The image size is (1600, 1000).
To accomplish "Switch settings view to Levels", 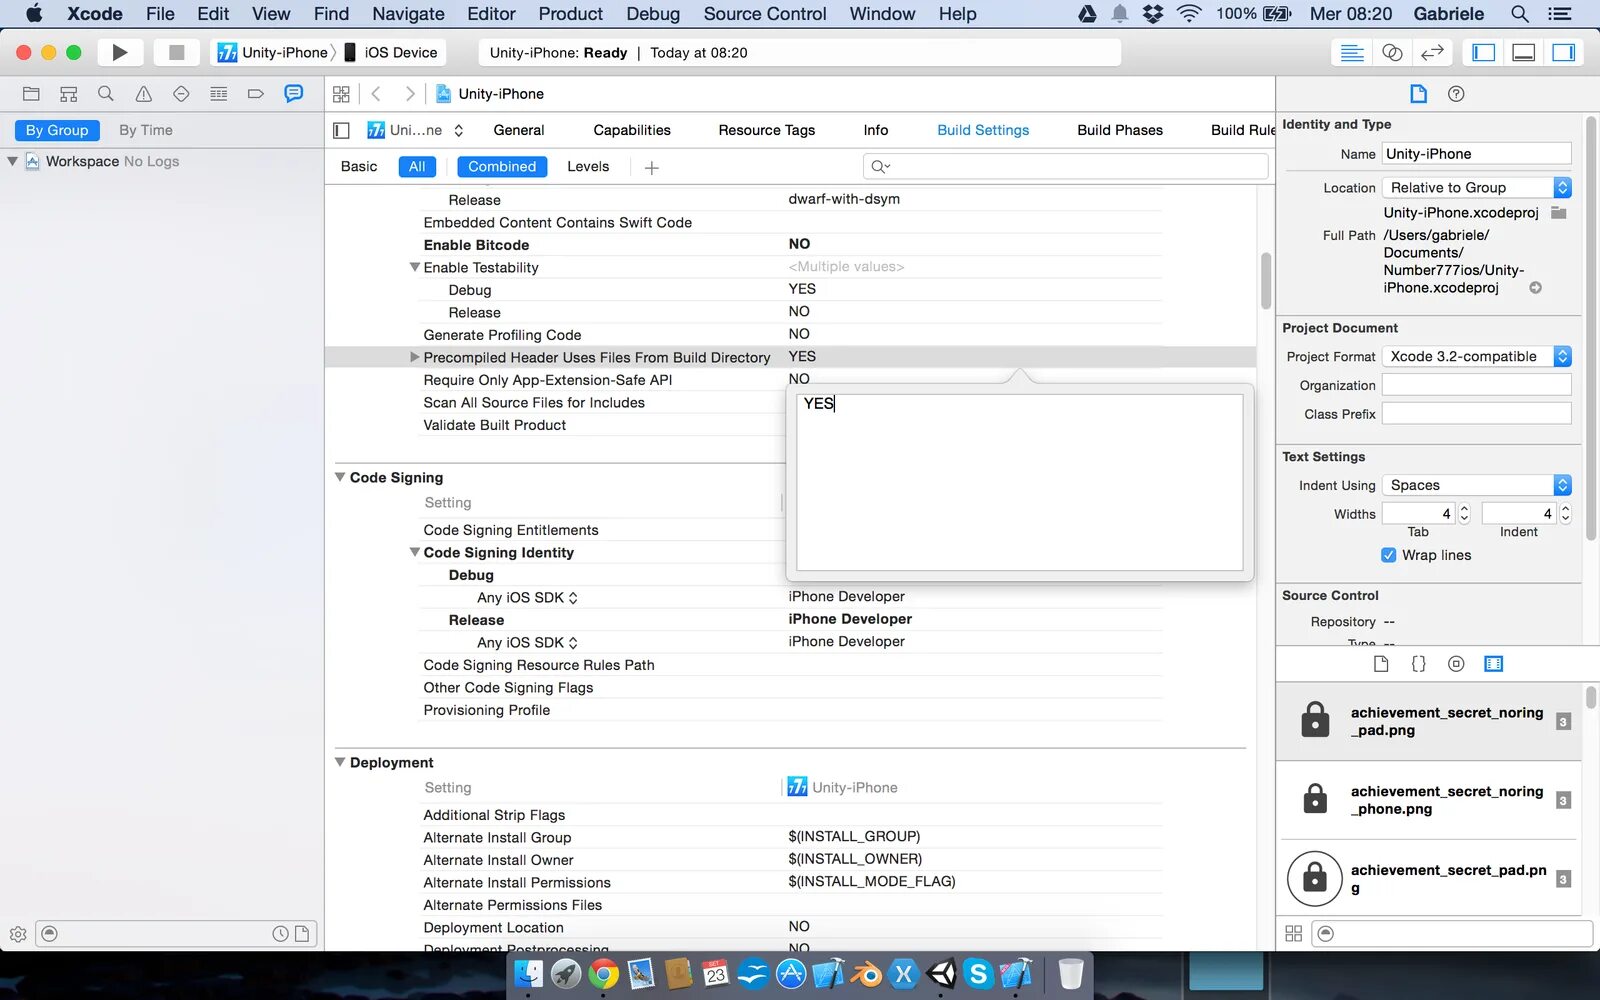I will coord(588,167).
